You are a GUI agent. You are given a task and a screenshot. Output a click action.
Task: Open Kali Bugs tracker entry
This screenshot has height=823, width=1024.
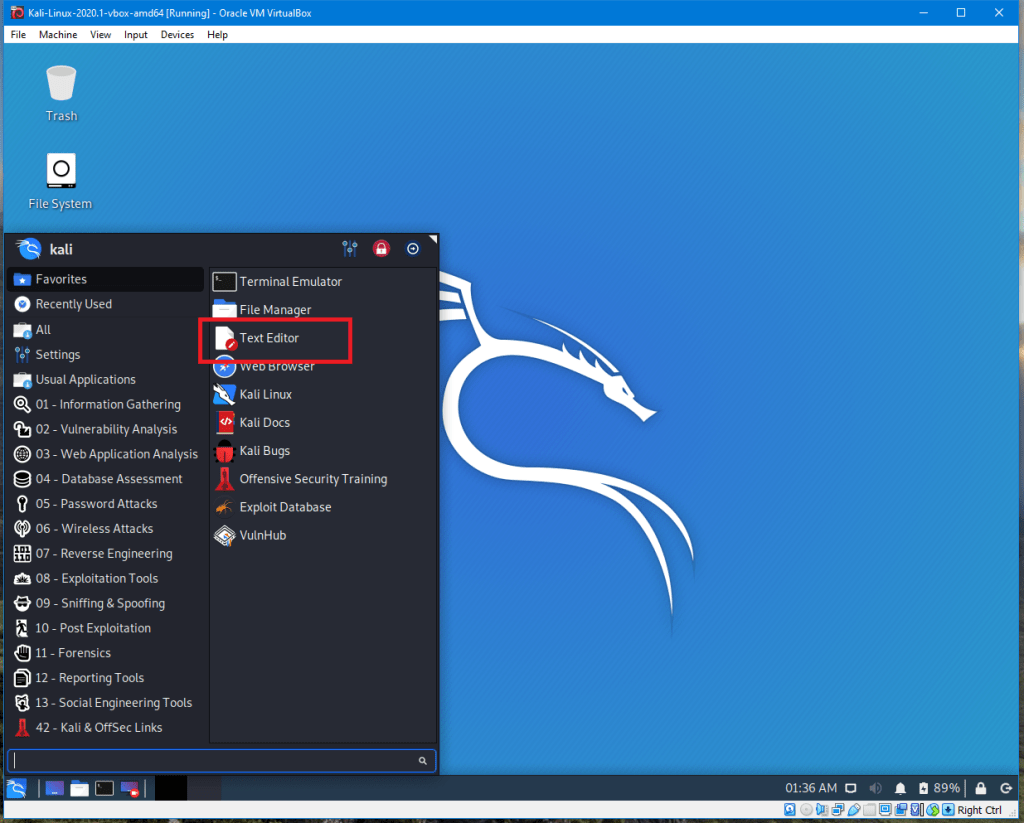tap(264, 451)
